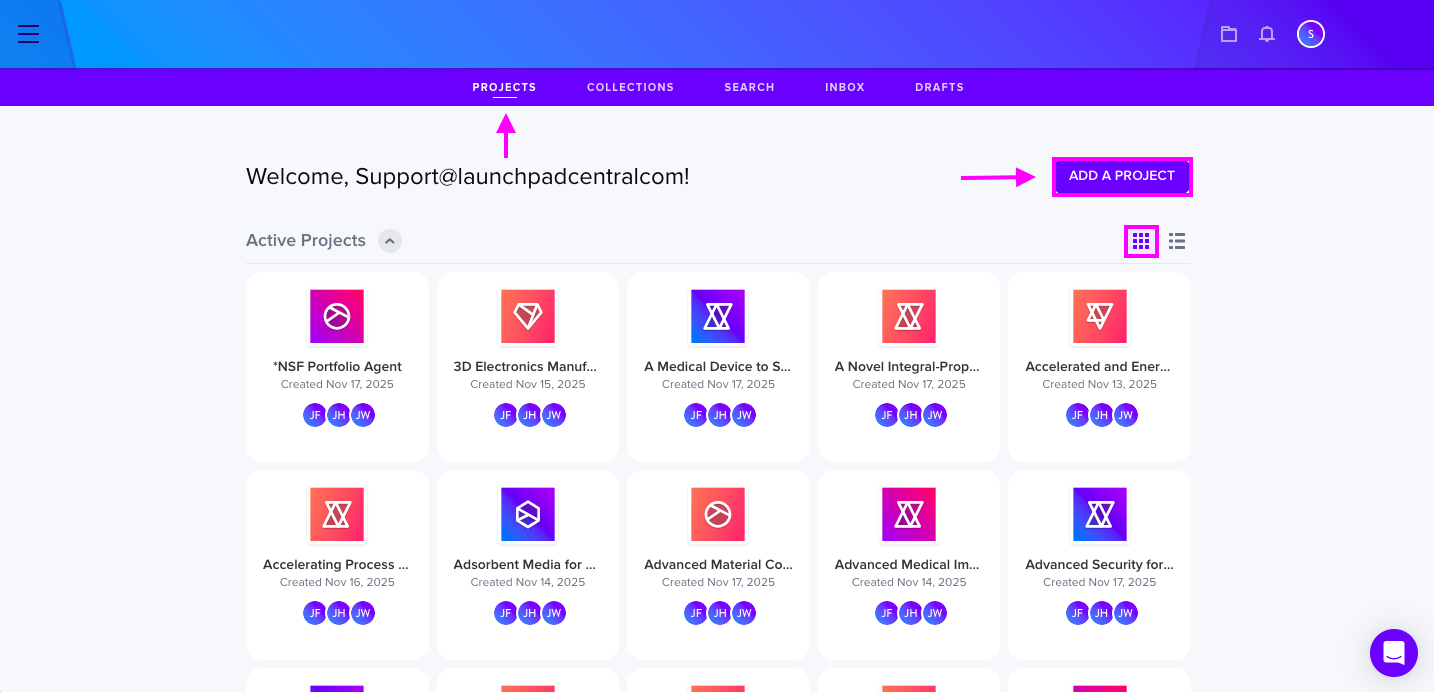Click the *NSF Portfolio Agent project icon
This screenshot has height=692, width=1434.
point(337,317)
